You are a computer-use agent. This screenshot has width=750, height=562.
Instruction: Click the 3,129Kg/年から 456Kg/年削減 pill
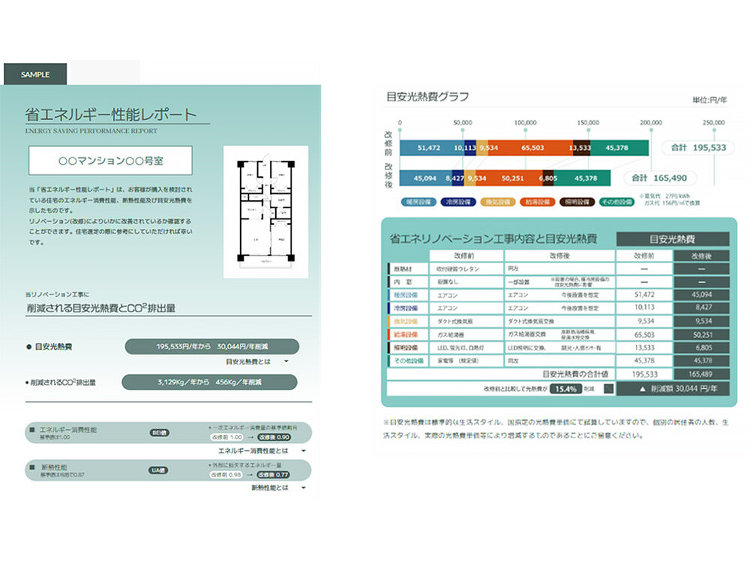click(210, 382)
